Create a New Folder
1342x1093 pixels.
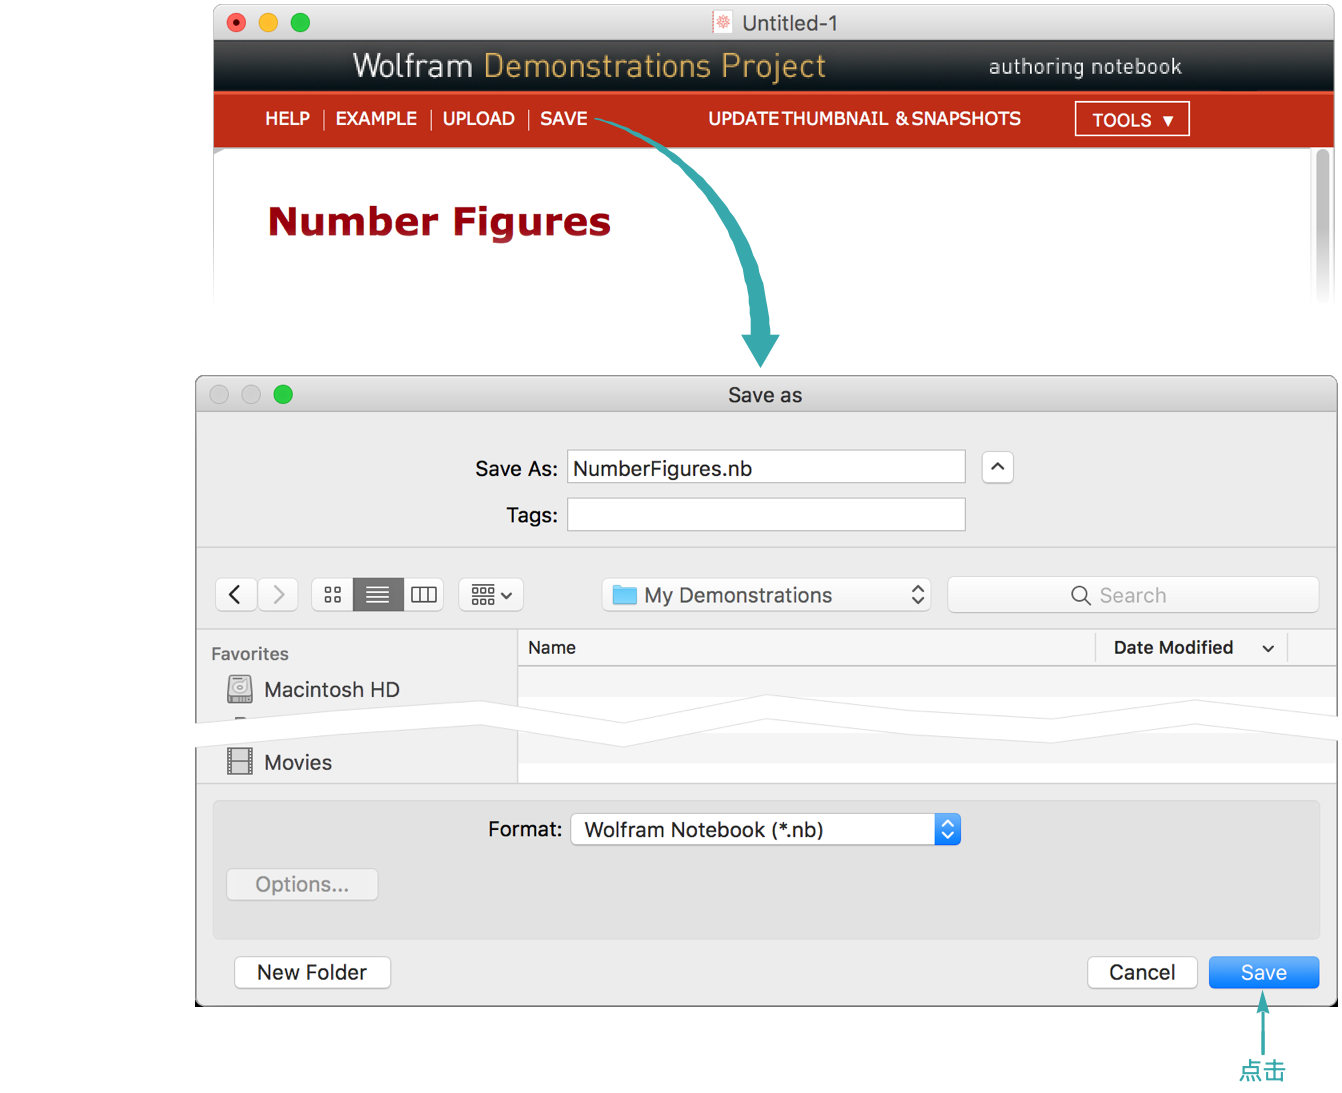312,972
